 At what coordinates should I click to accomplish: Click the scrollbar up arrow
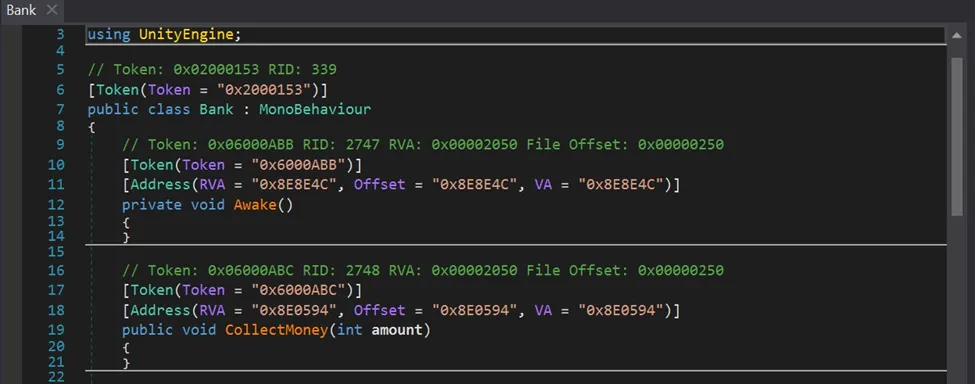click(956, 36)
